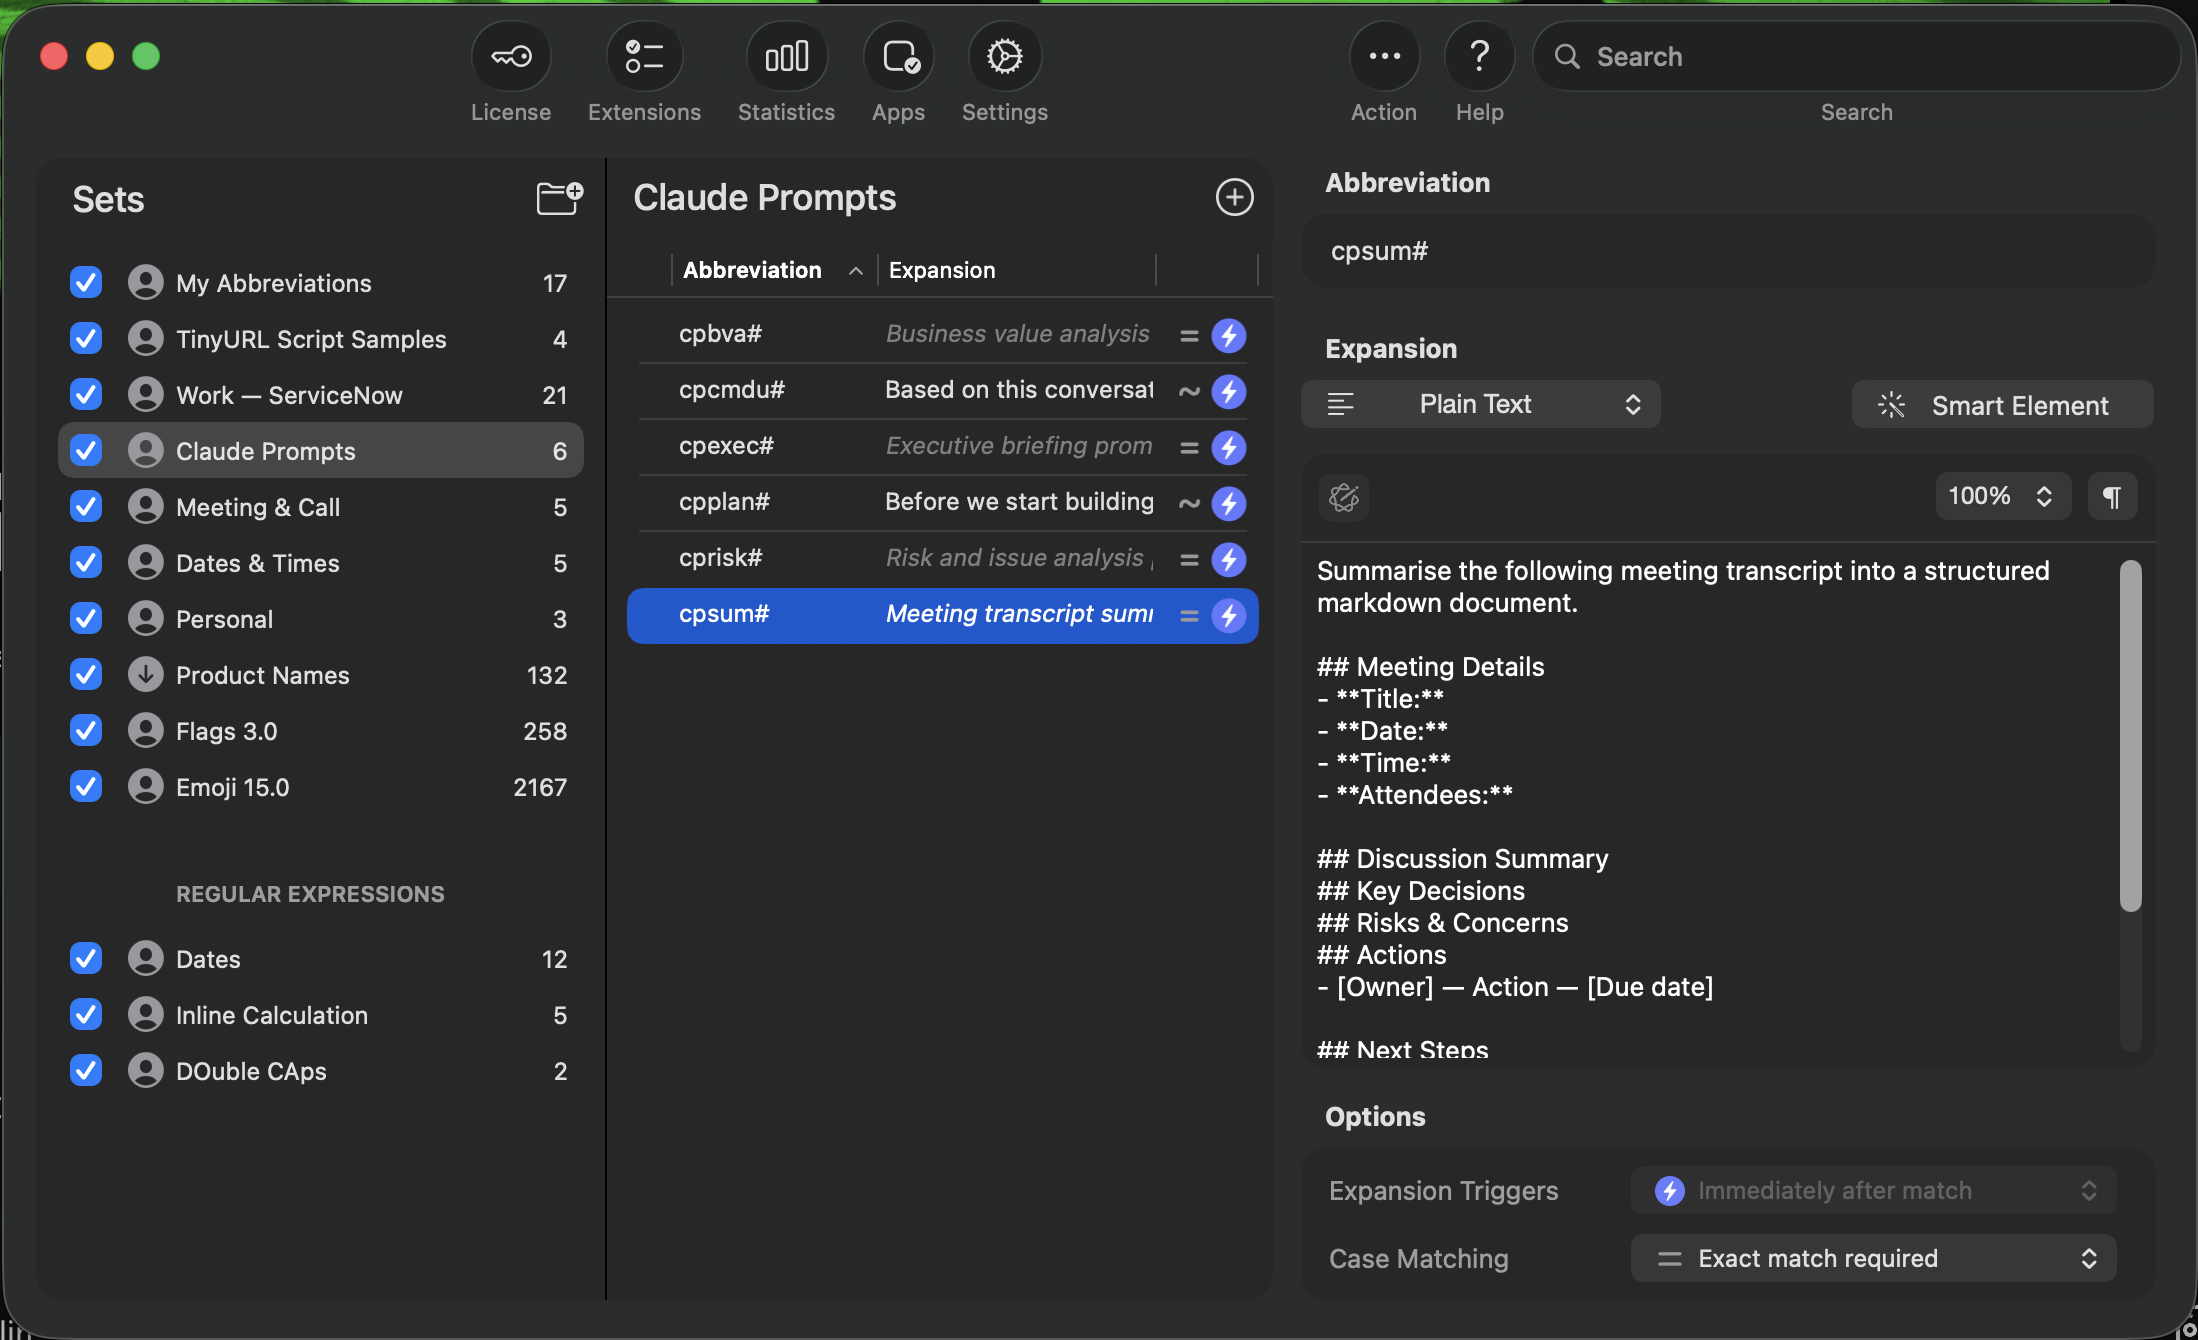Disable the Meeting & Call set
Image resolution: width=2198 pixels, height=1340 pixels.
(86, 507)
